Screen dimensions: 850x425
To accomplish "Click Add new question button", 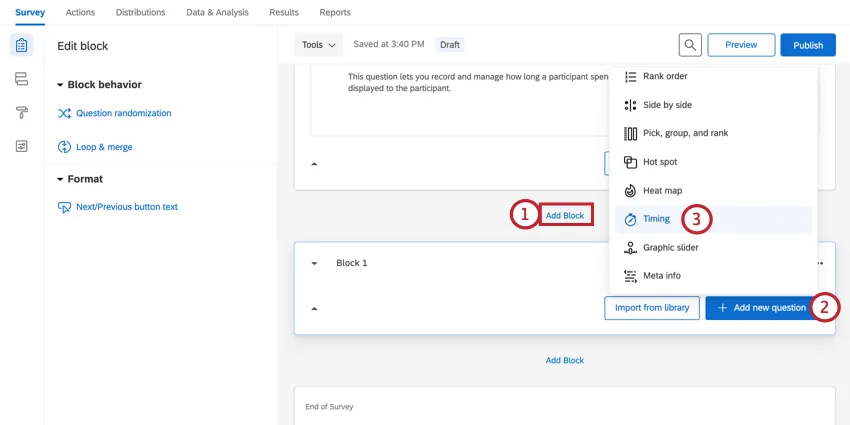I will 760,308.
